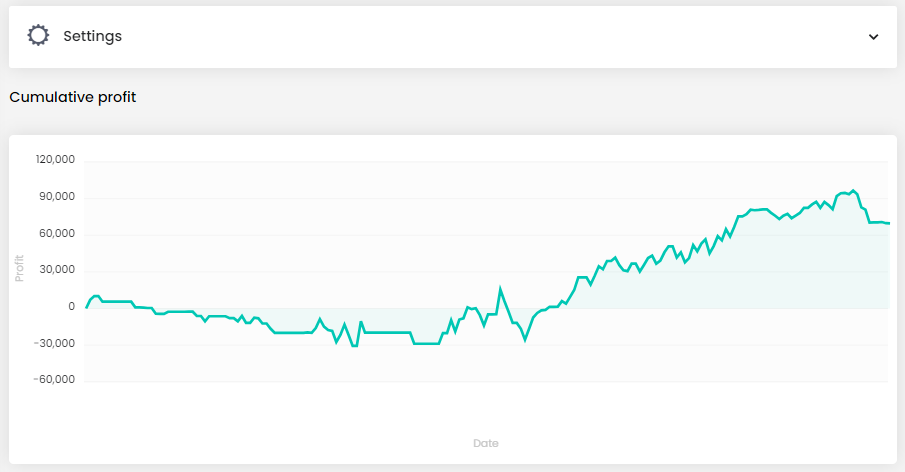Click the 120,000 horizontal gridline

point(480,161)
